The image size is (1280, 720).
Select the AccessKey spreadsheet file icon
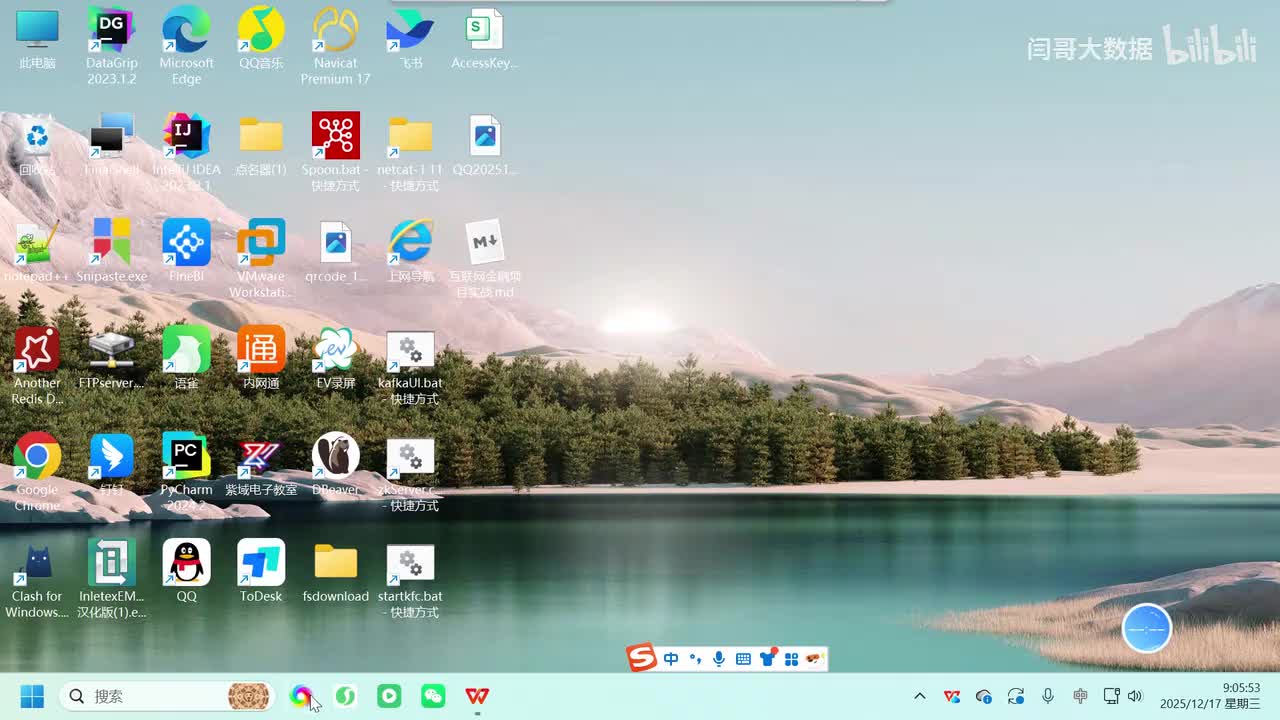click(484, 40)
